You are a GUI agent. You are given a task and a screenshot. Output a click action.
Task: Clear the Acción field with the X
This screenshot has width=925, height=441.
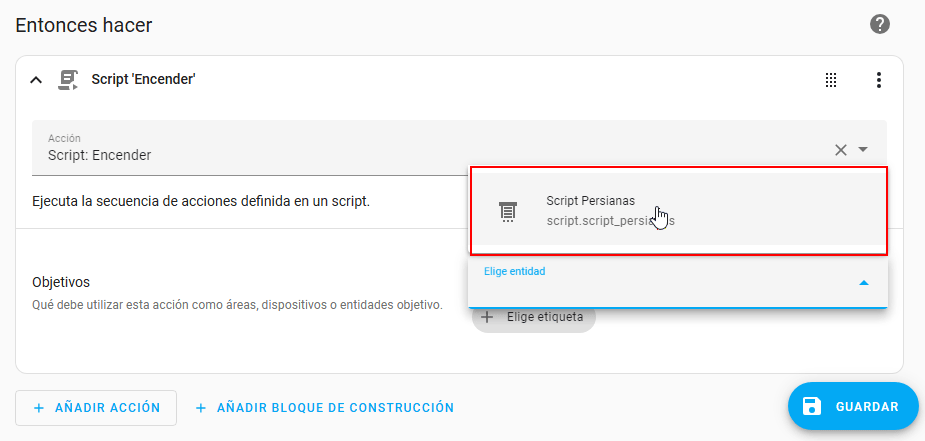pos(841,150)
